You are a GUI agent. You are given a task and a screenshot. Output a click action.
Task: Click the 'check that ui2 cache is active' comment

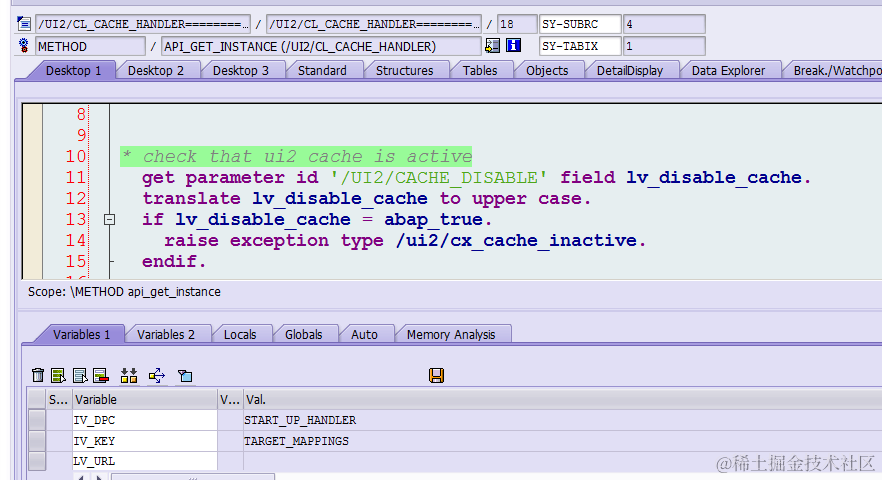click(x=296, y=156)
